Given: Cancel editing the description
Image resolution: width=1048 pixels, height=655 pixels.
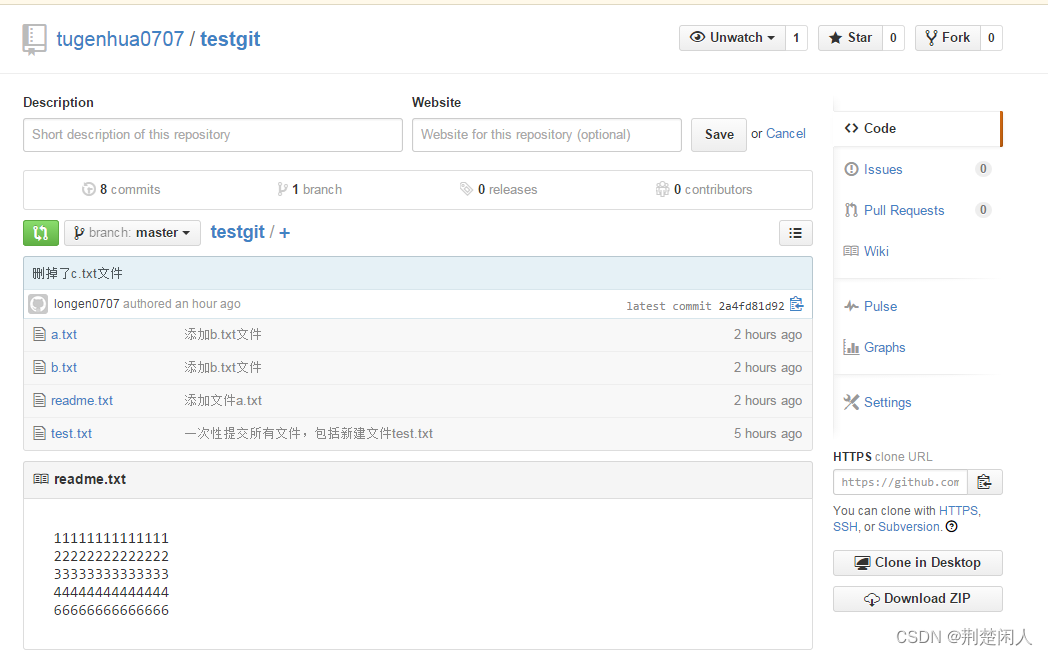Looking at the screenshot, I should (786, 134).
